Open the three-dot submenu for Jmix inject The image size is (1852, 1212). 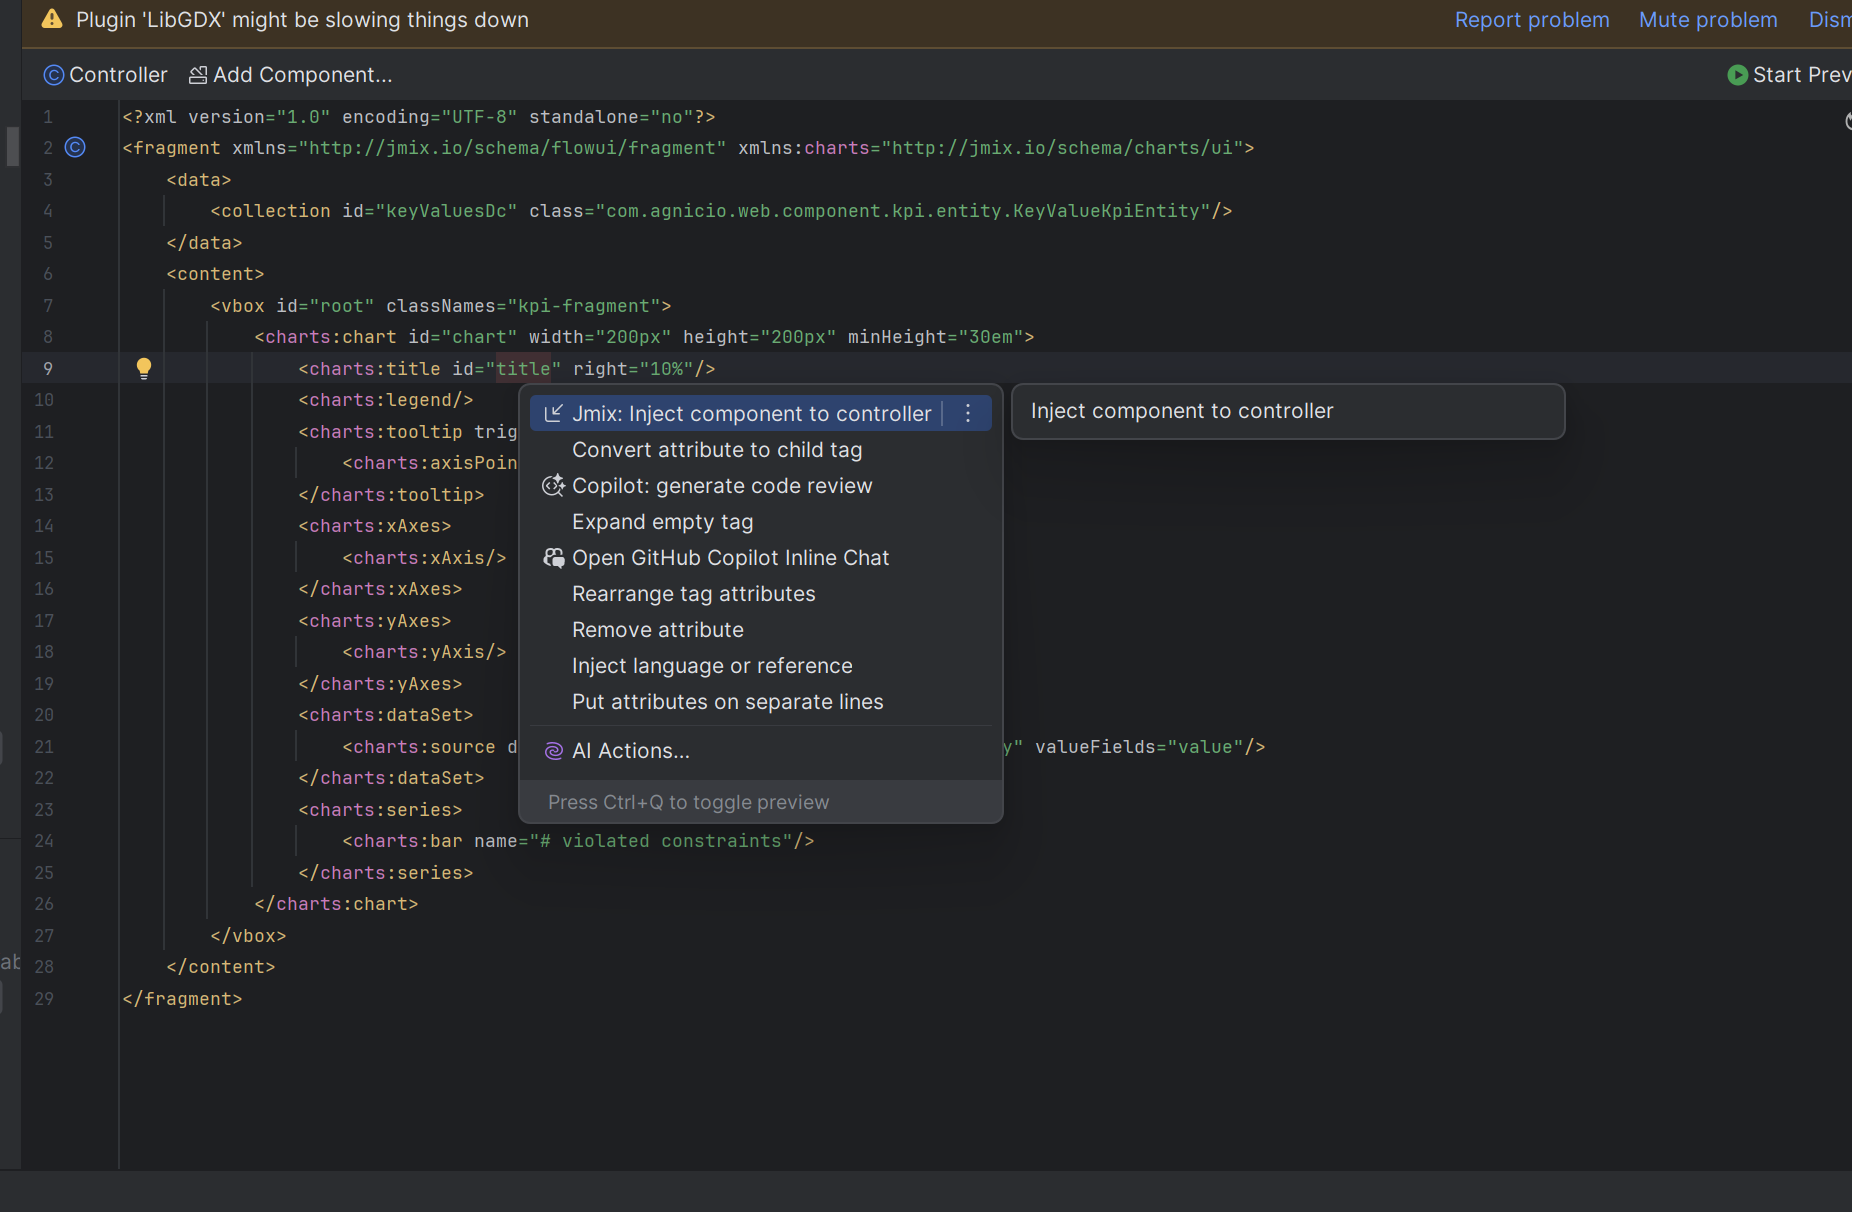(968, 414)
